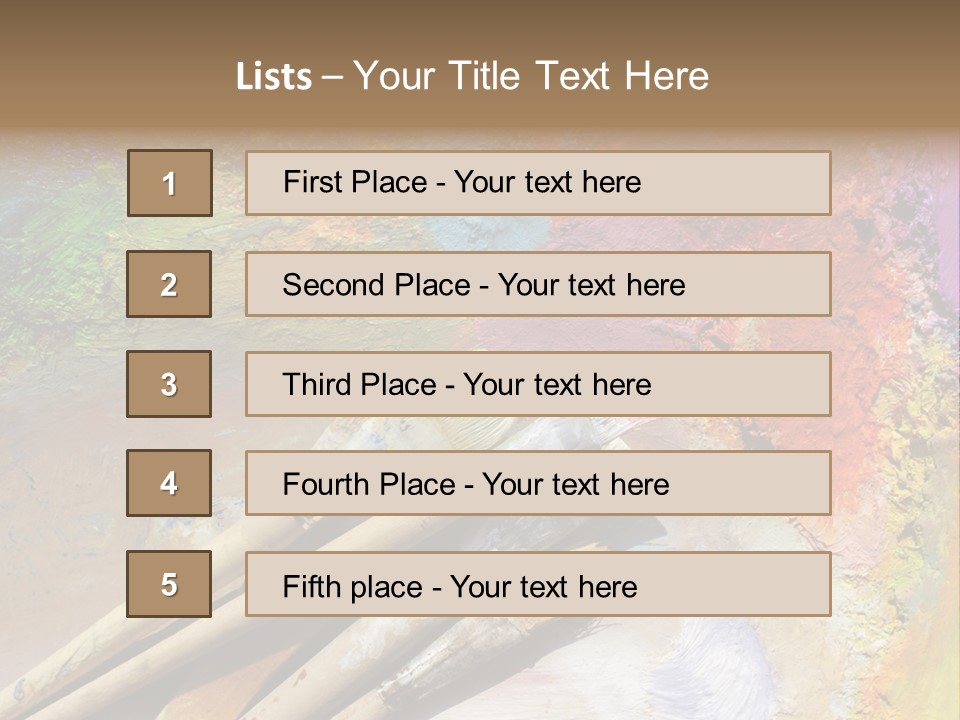Click the dash in the slide title
This screenshot has width=960, height=720.
point(333,76)
